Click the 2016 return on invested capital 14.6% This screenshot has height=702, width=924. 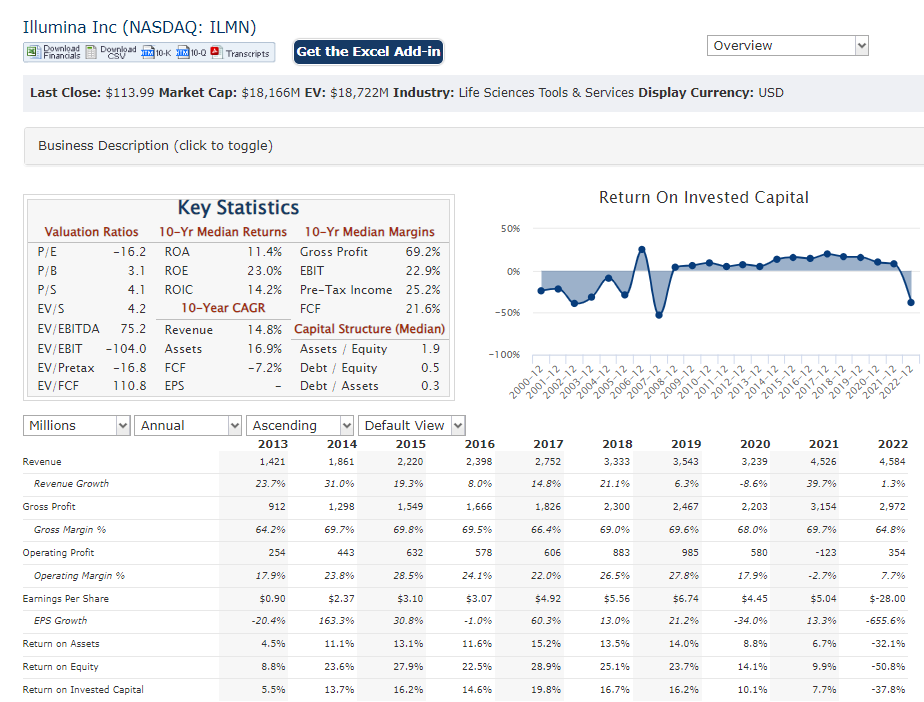point(477,690)
